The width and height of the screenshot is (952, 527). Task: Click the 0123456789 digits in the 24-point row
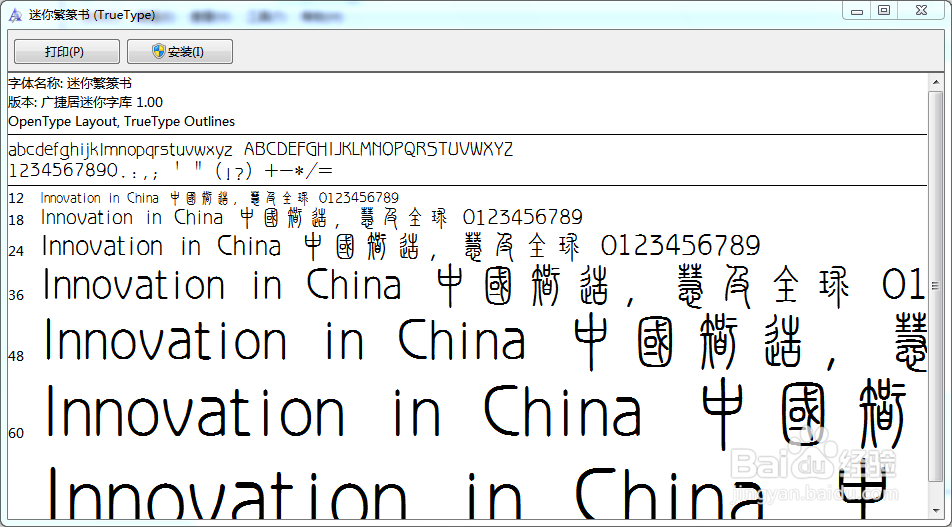point(681,246)
